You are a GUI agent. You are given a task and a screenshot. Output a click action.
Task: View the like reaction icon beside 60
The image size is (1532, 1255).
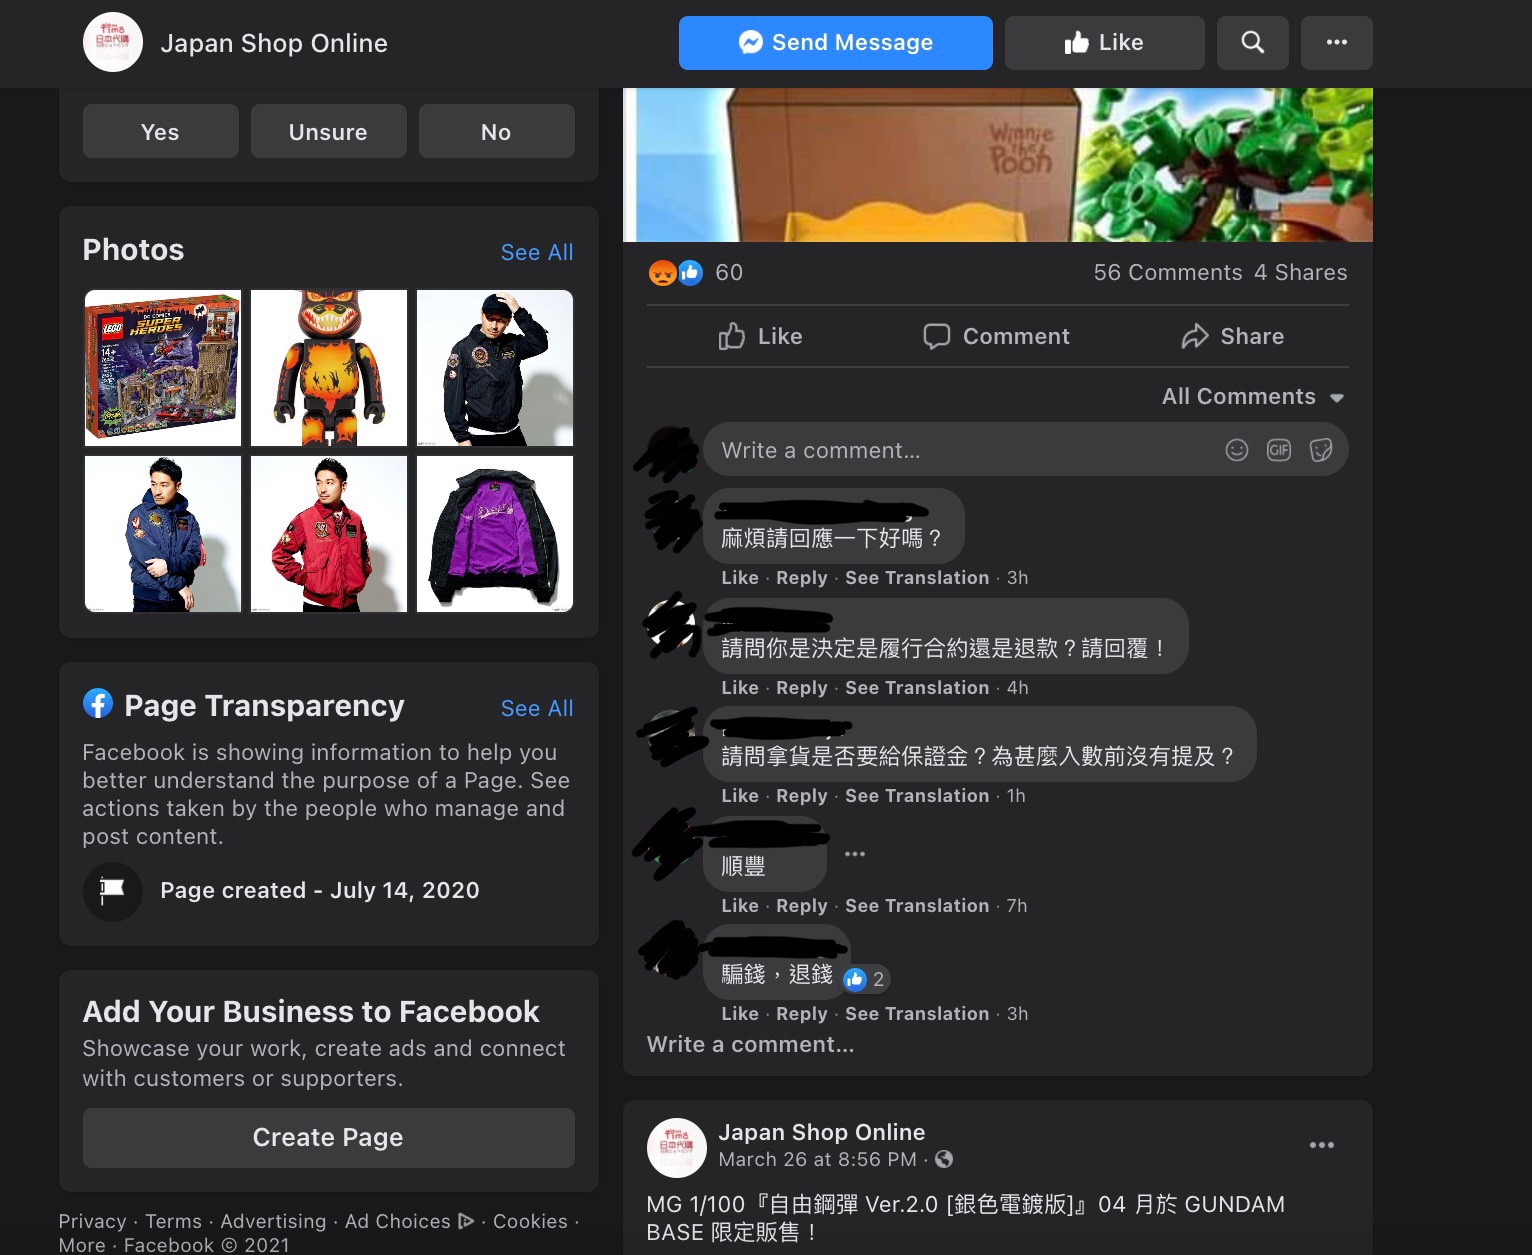pyautogui.click(x=690, y=272)
